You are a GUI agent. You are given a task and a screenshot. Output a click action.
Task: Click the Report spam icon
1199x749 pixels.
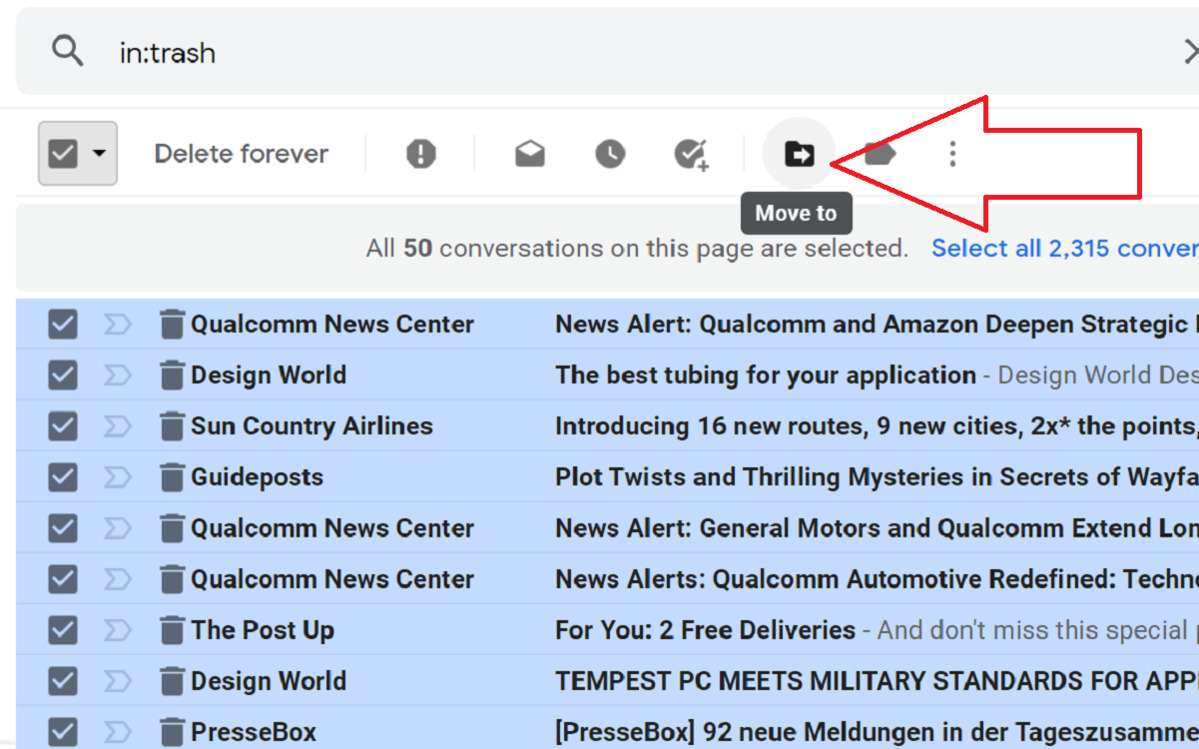[x=421, y=154]
